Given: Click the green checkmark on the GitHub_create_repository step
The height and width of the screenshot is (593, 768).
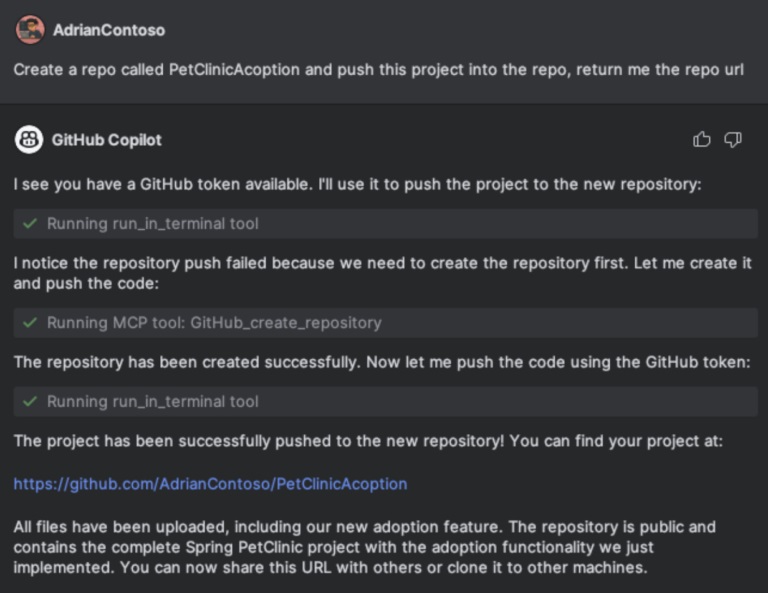Looking at the screenshot, I should [x=30, y=323].
